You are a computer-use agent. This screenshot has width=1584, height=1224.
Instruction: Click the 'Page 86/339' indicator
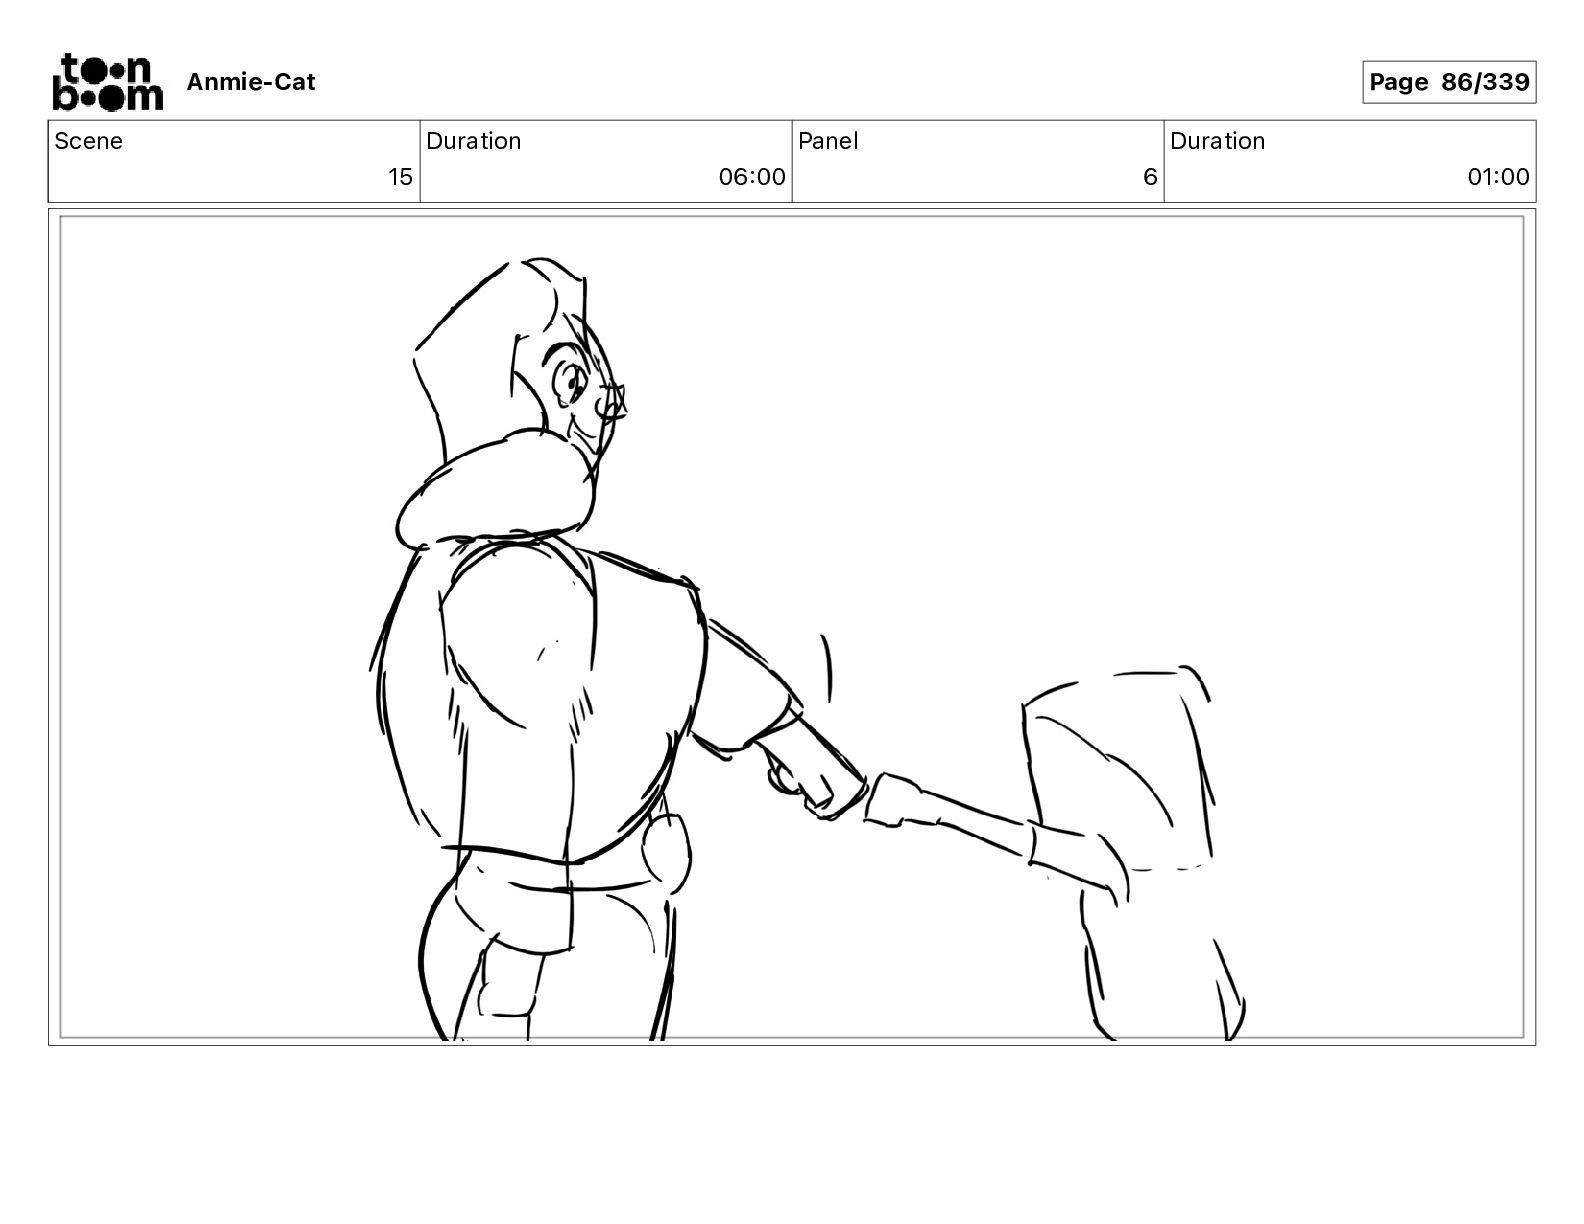point(1449,82)
